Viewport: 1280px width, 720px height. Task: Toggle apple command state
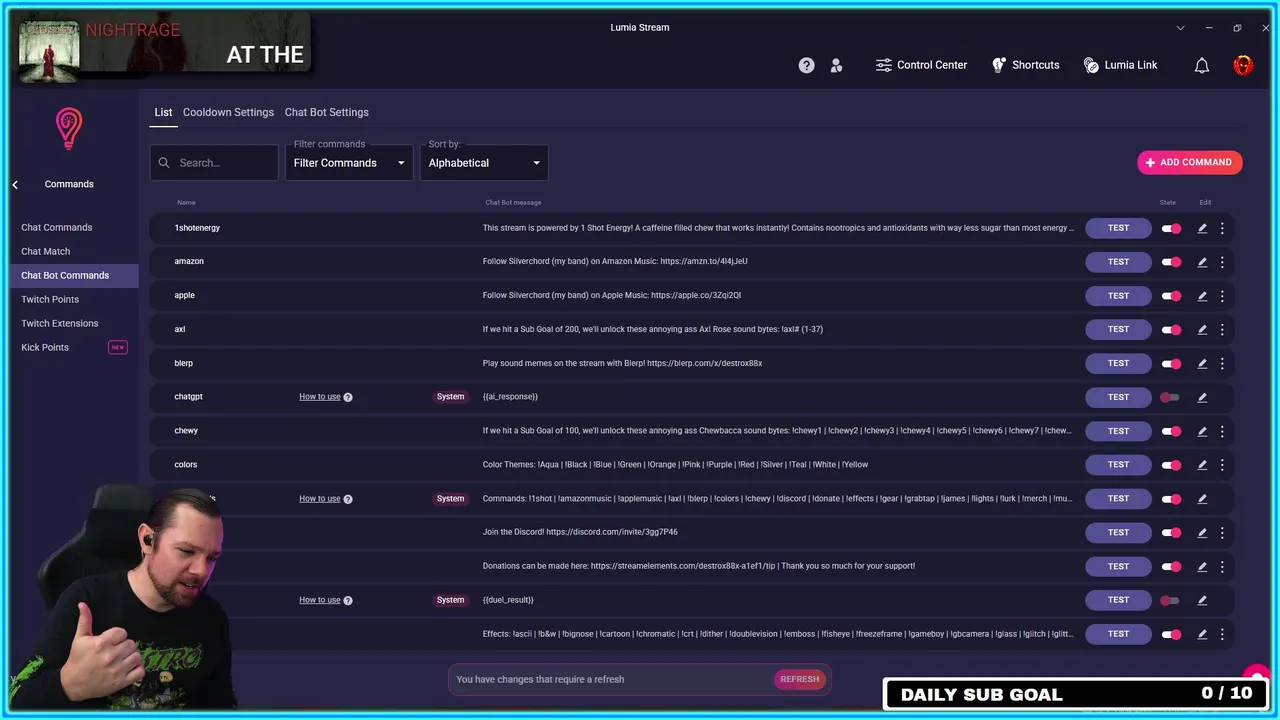pyautogui.click(x=1171, y=296)
